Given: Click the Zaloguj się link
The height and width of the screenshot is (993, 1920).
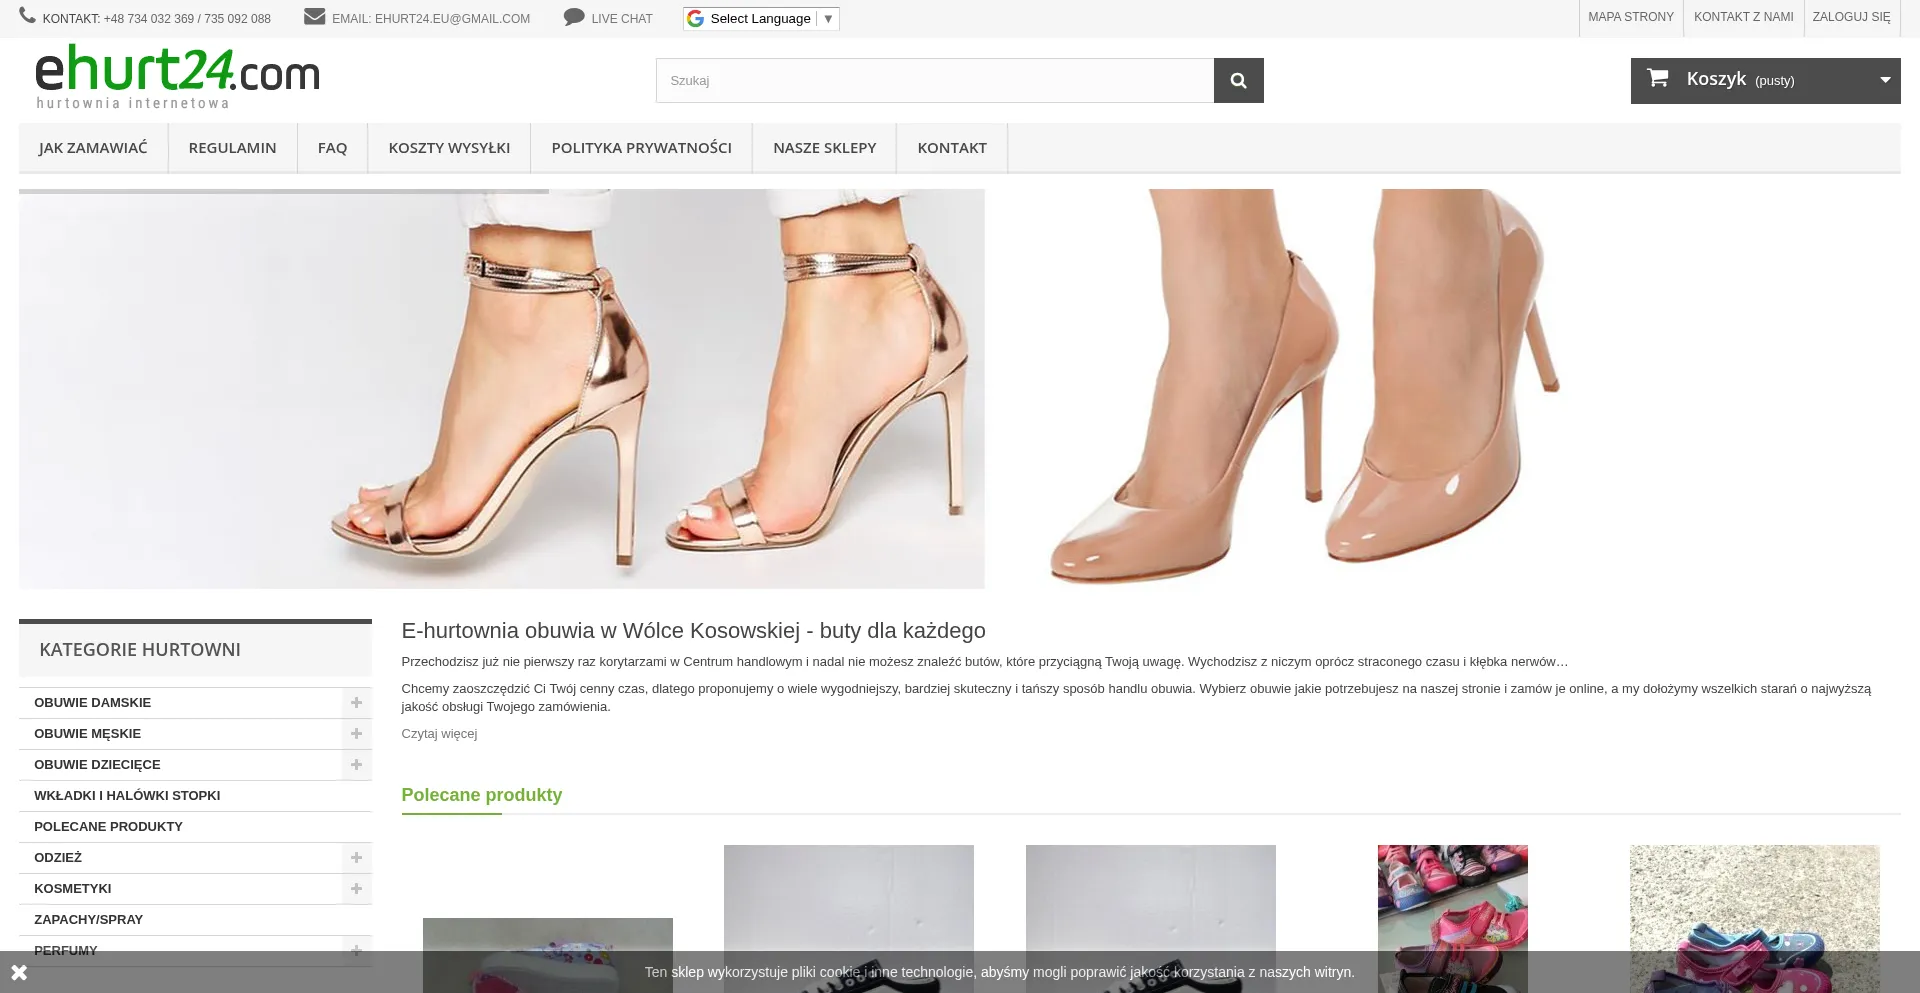Looking at the screenshot, I should [1851, 17].
